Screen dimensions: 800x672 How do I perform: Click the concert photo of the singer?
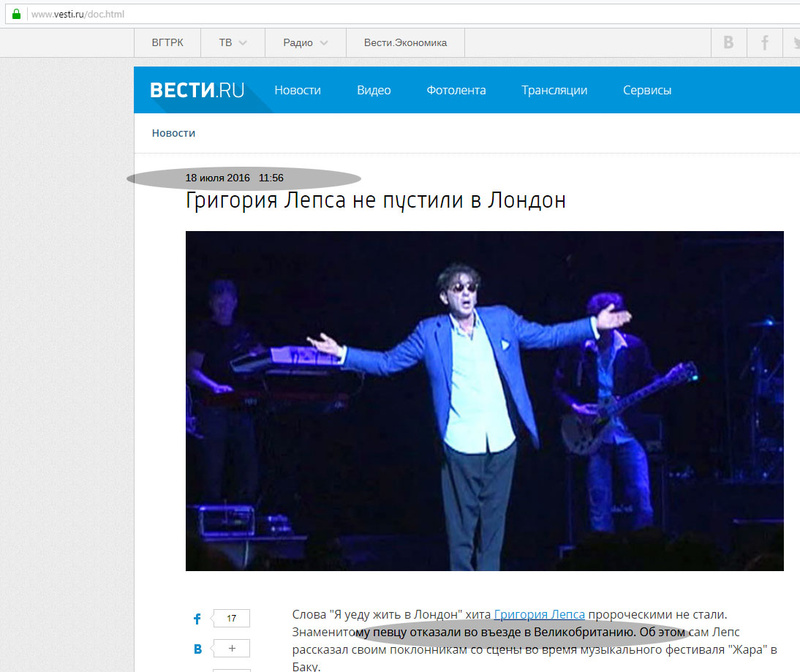[x=484, y=400]
